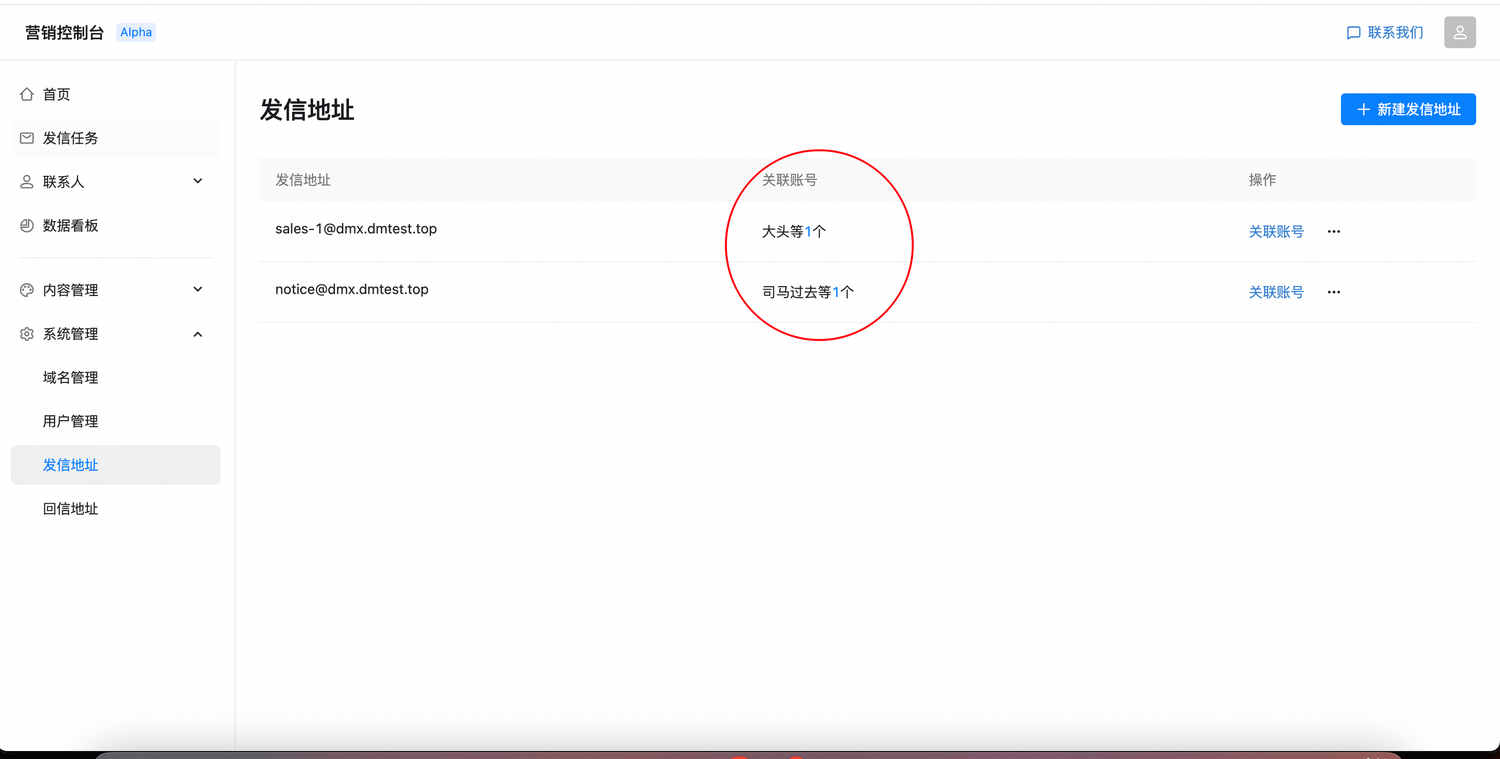Click the envelope icon beside 发信任务
Image resolution: width=1500 pixels, height=759 pixels.
[x=27, y=138]
